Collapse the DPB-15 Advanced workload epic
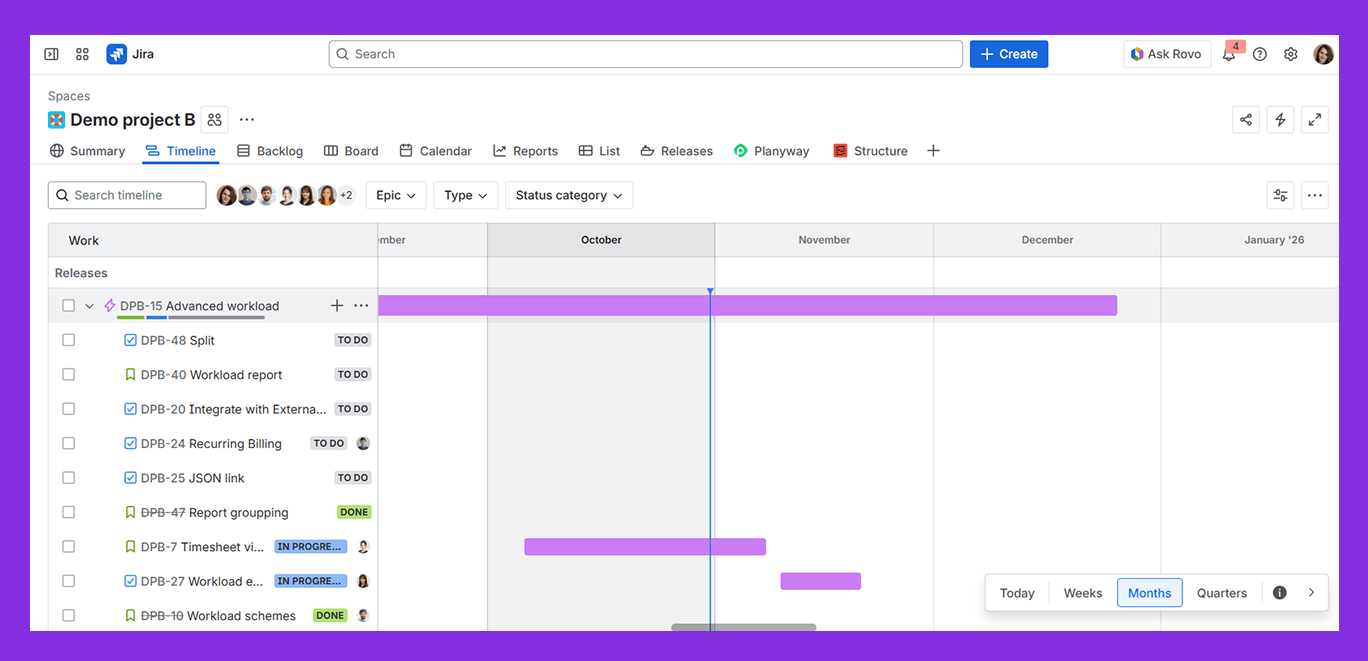Image resolution: width=1368 pixels, height=661 pixels. [89, 305]
